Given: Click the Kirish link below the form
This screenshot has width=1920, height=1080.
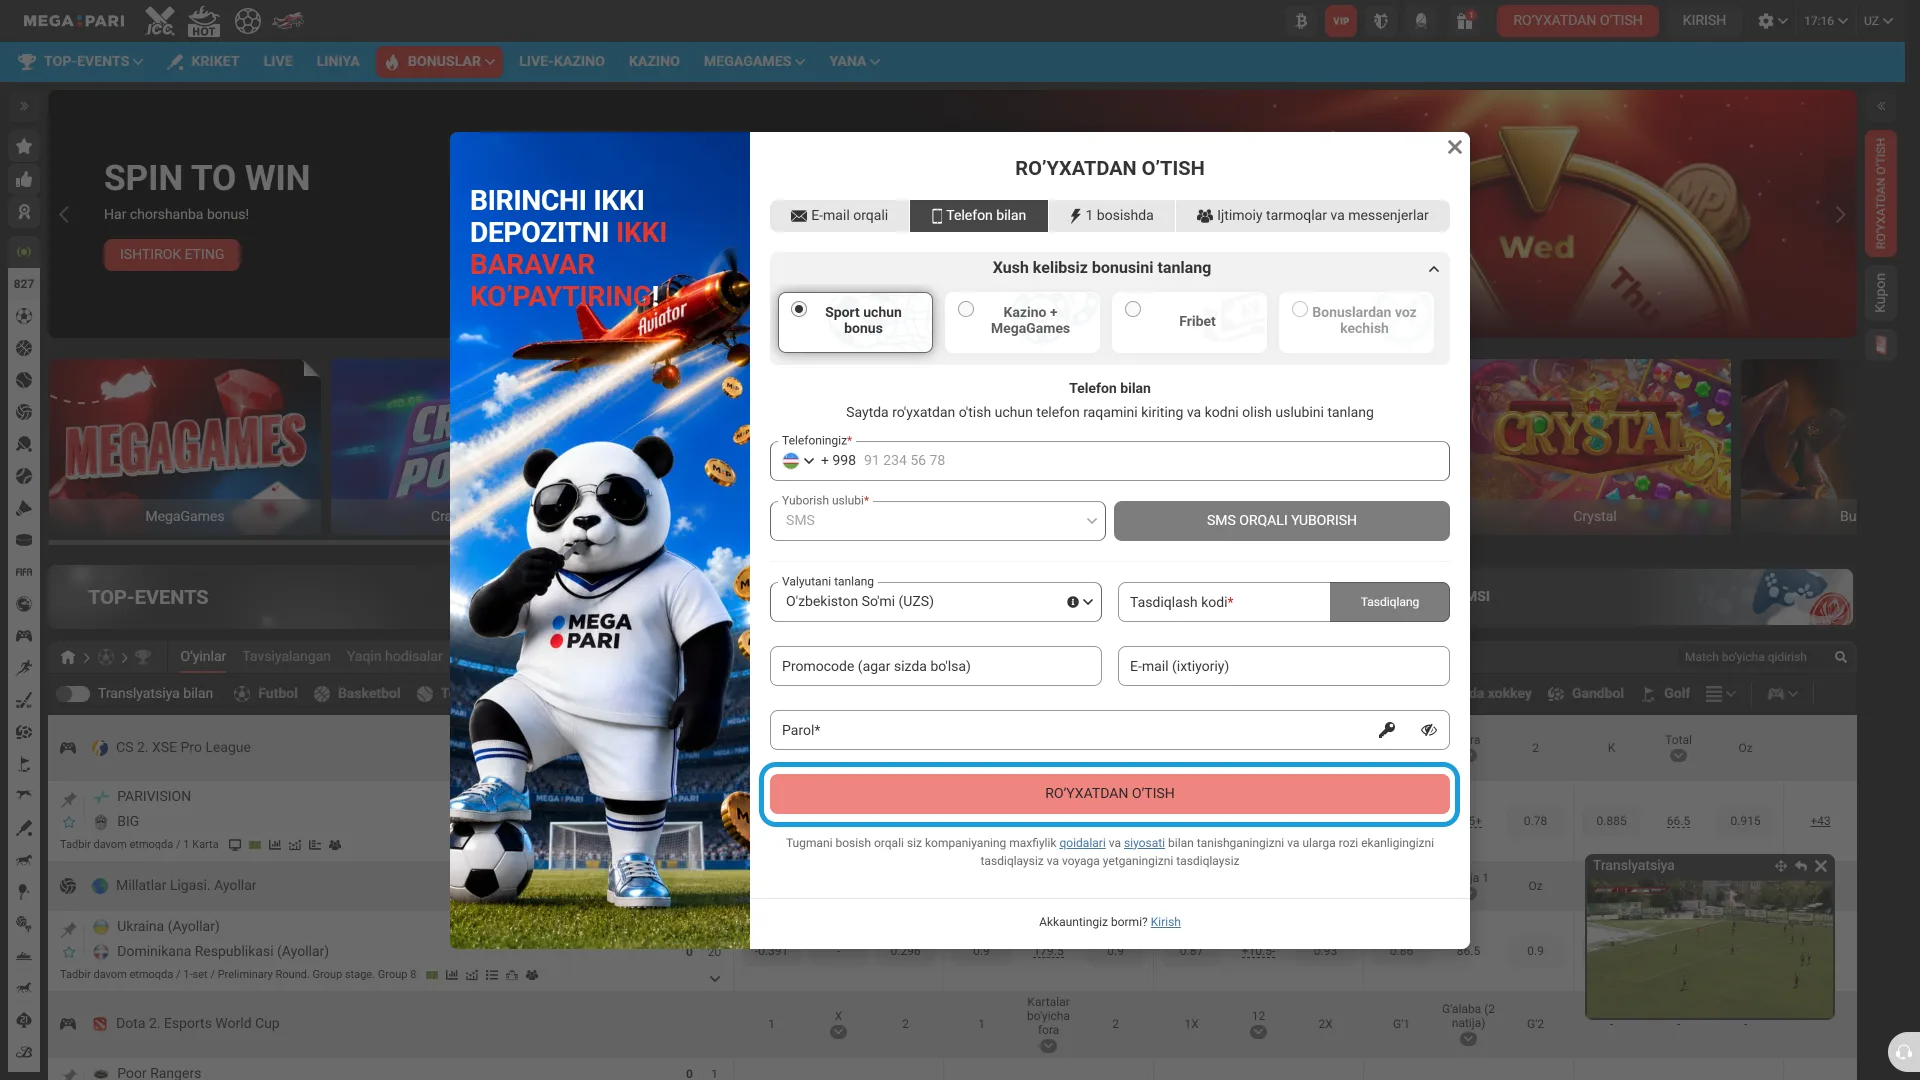Looking at the screenshot, I should click(x=1165, y=923).
